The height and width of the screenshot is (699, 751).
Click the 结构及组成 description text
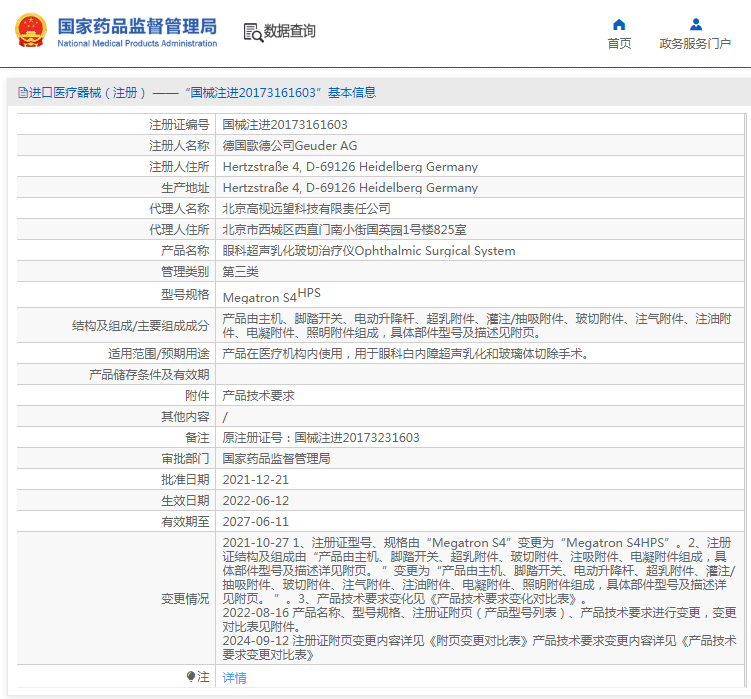tap(477, 325)
